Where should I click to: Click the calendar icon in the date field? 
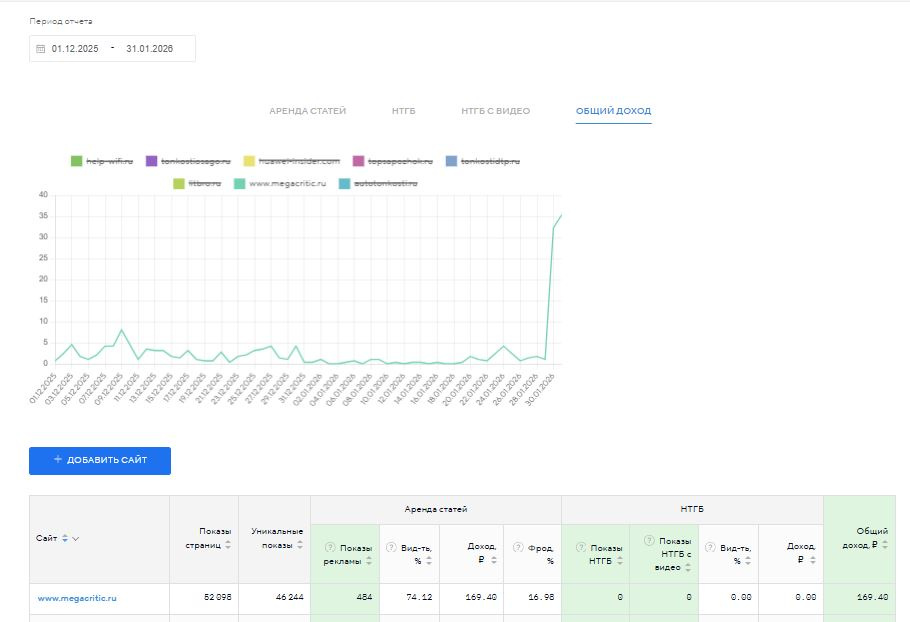click(41, 49)
